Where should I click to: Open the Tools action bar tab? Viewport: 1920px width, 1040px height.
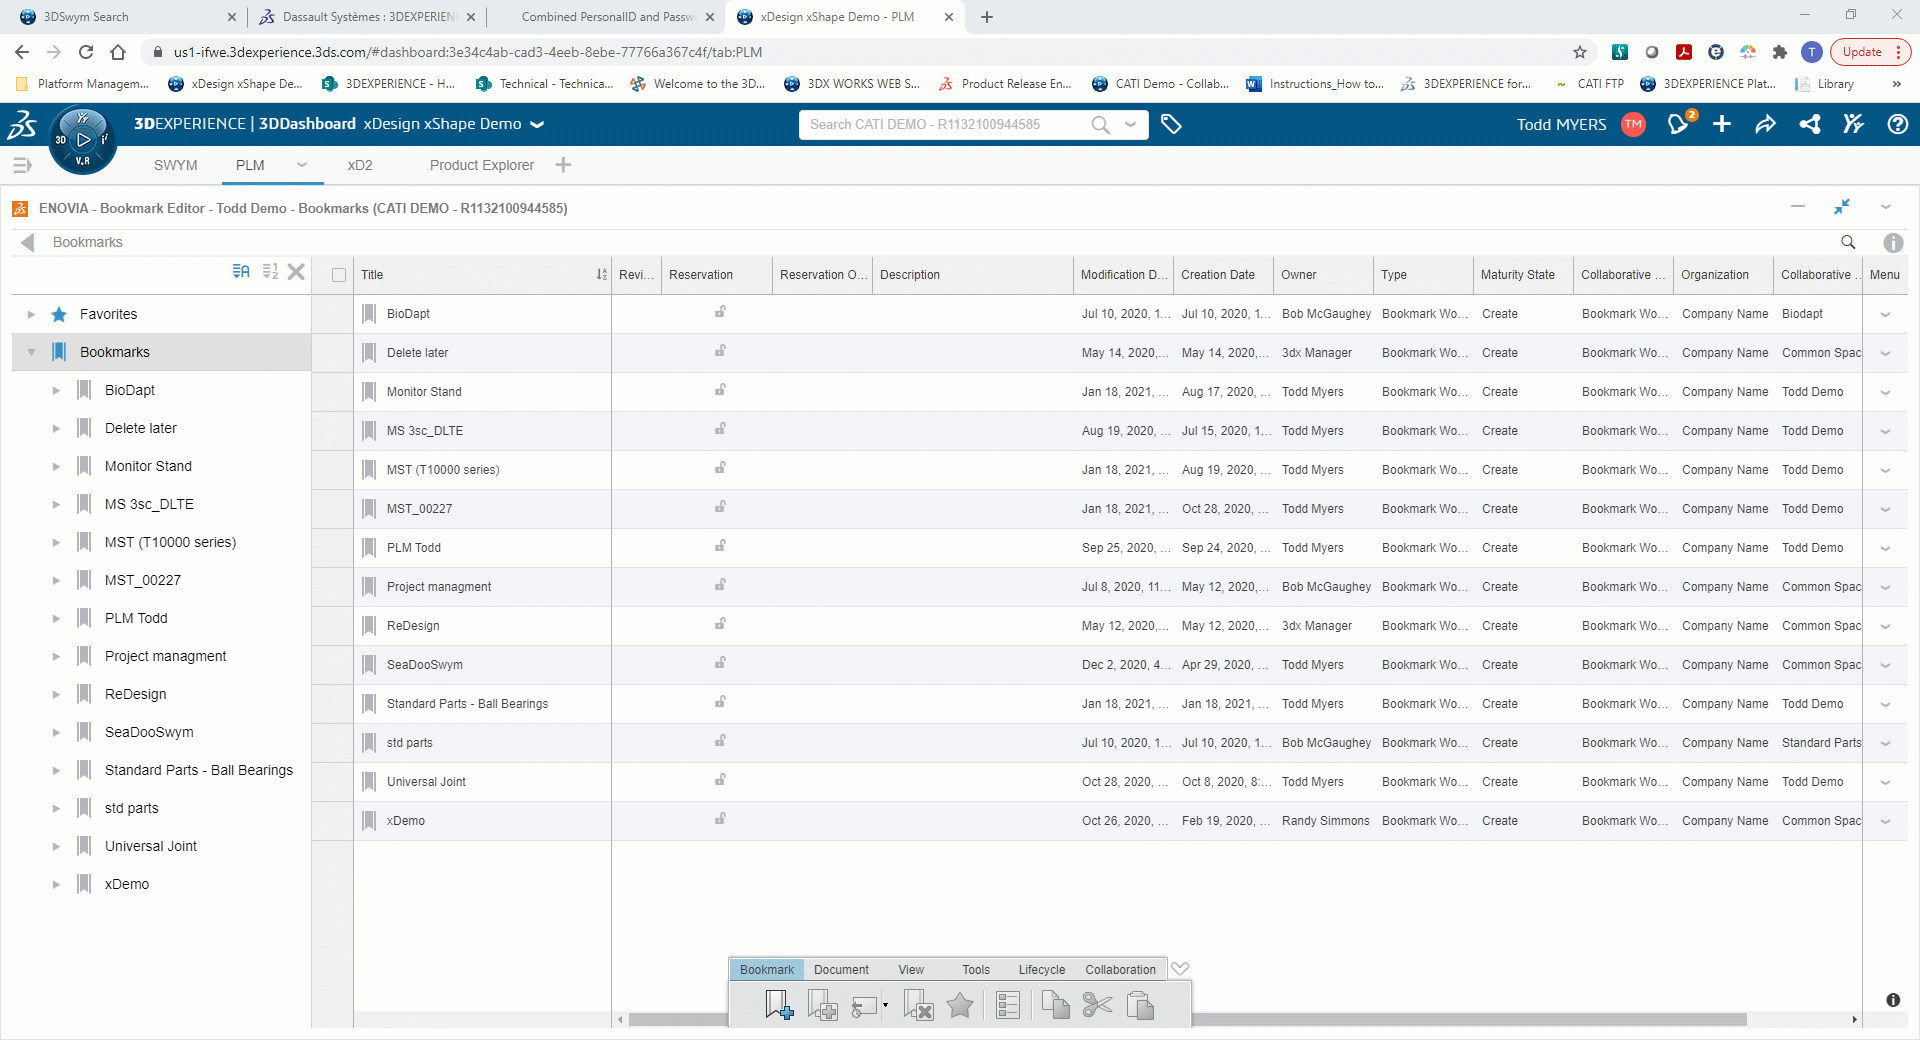coord(976,969)
